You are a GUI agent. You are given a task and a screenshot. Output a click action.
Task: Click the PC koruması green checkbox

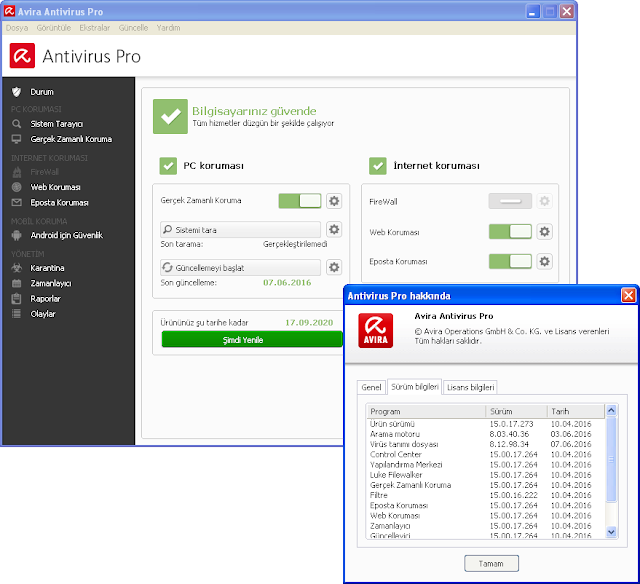[x=168, y=166]
